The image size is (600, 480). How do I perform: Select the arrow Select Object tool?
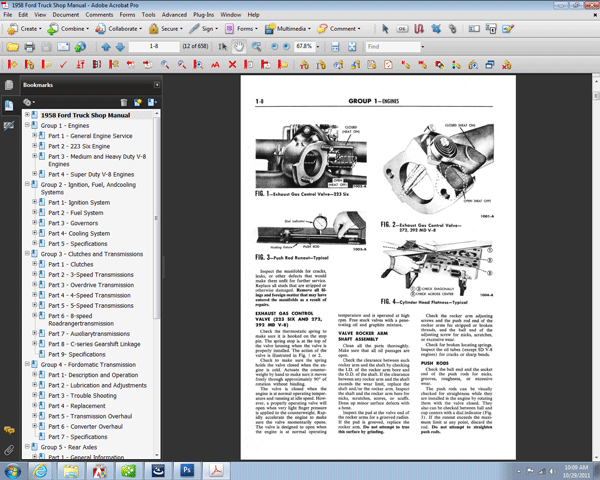(x=385, y=29)
